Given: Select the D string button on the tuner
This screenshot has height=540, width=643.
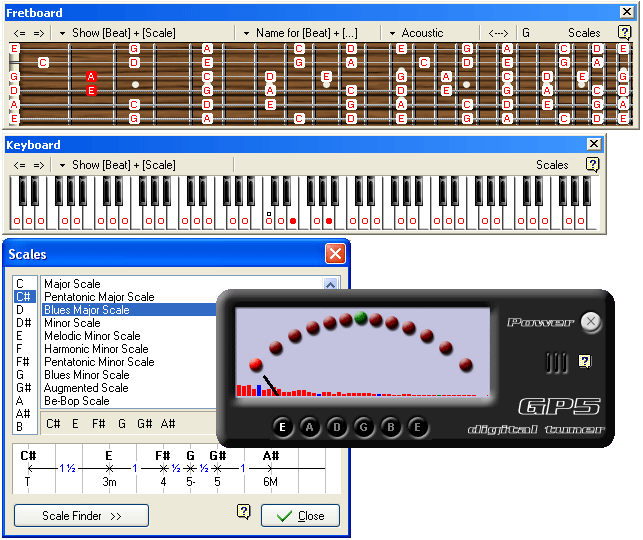Looking at the screenshot, I should click(337, 428).
